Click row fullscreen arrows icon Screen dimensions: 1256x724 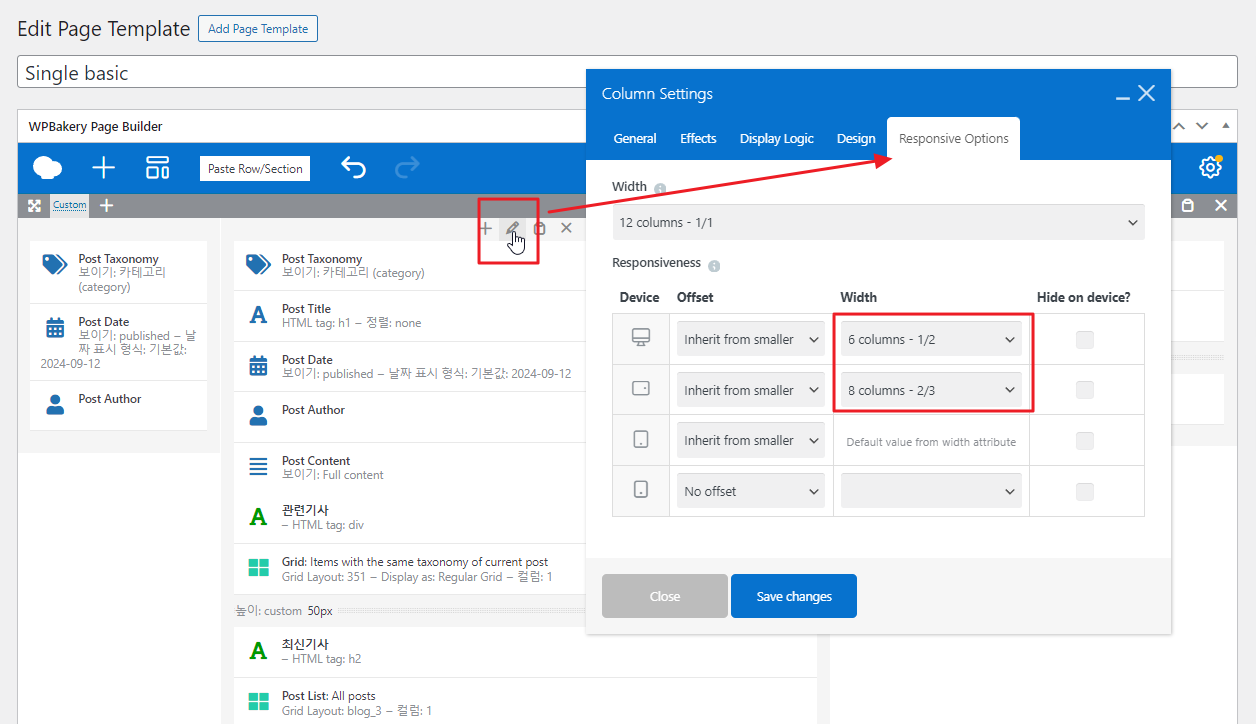coord(35,205)
